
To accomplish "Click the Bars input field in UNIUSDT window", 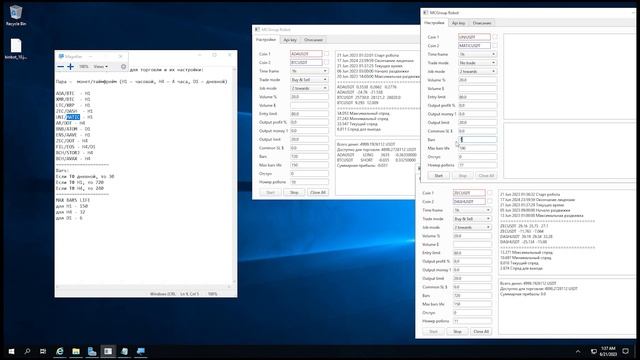I will 478,140.
